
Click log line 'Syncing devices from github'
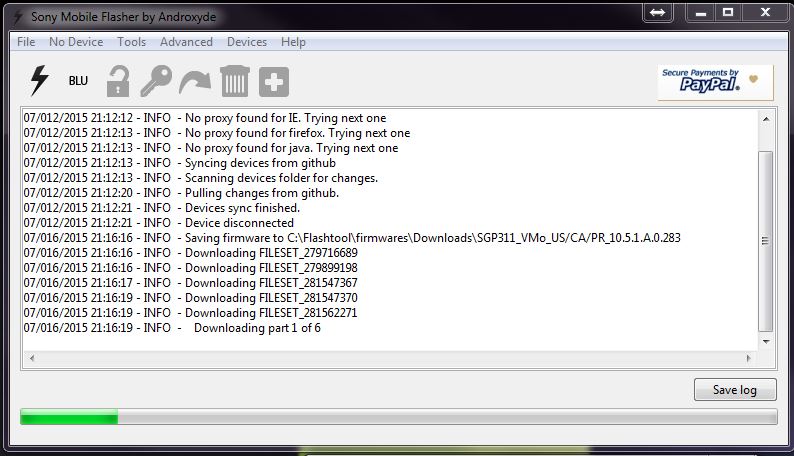[180, 163]
